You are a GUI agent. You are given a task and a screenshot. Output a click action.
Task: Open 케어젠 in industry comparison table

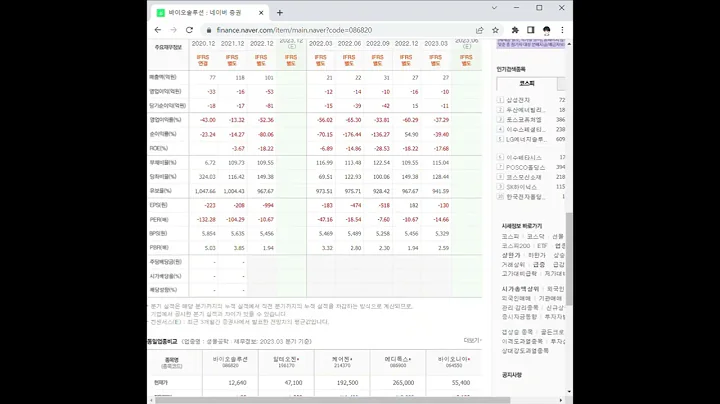coord(342,359)
